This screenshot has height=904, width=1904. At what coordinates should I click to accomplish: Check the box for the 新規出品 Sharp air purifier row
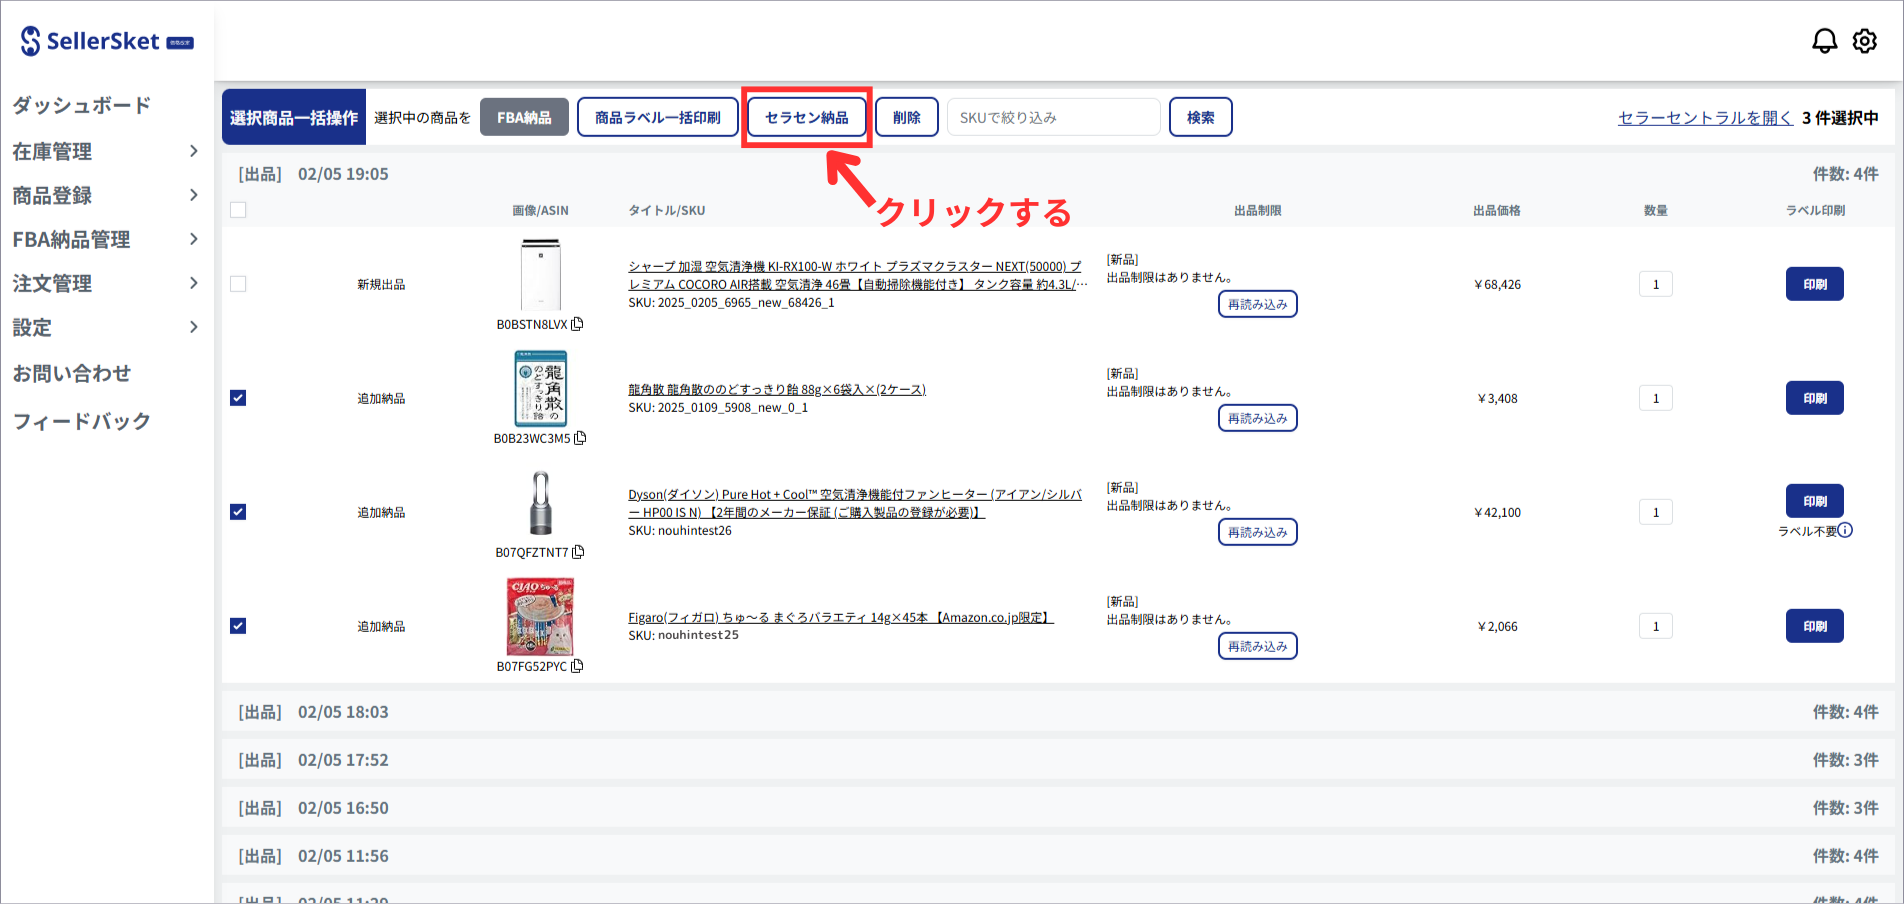[x=238, y=284]
